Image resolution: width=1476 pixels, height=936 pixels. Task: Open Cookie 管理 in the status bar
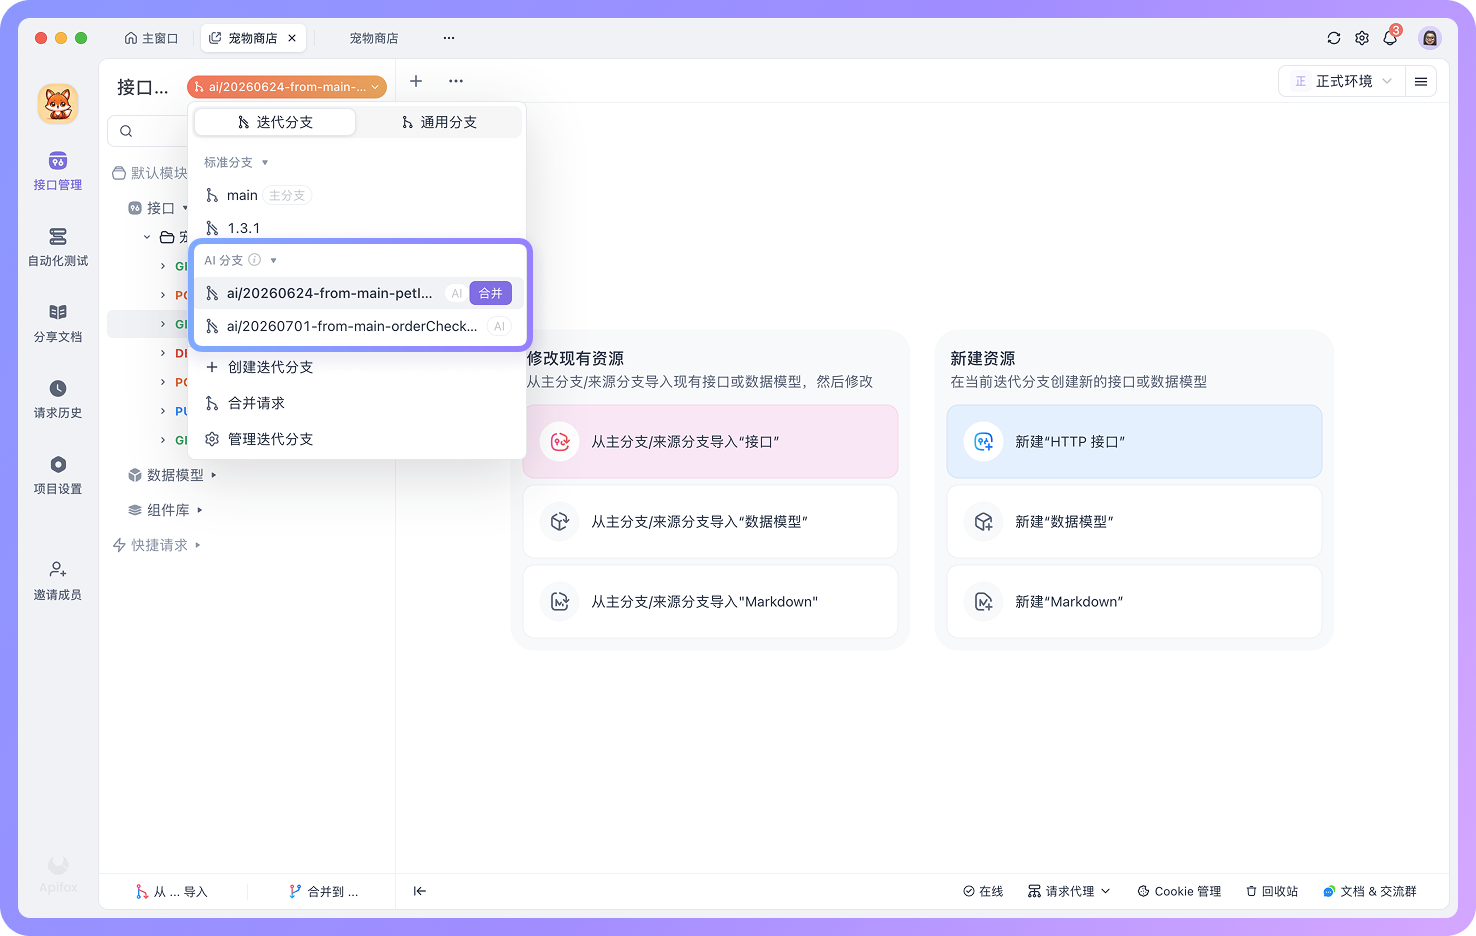click(1179, 891)
